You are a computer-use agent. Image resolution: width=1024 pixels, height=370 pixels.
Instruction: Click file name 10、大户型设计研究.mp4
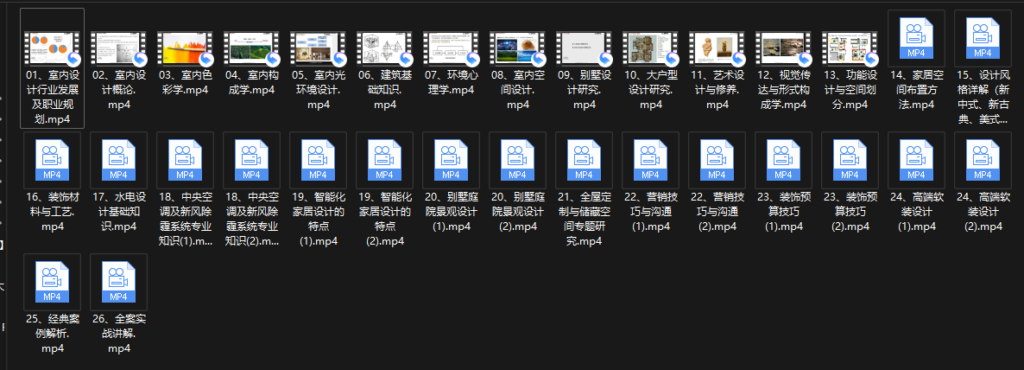650,89
